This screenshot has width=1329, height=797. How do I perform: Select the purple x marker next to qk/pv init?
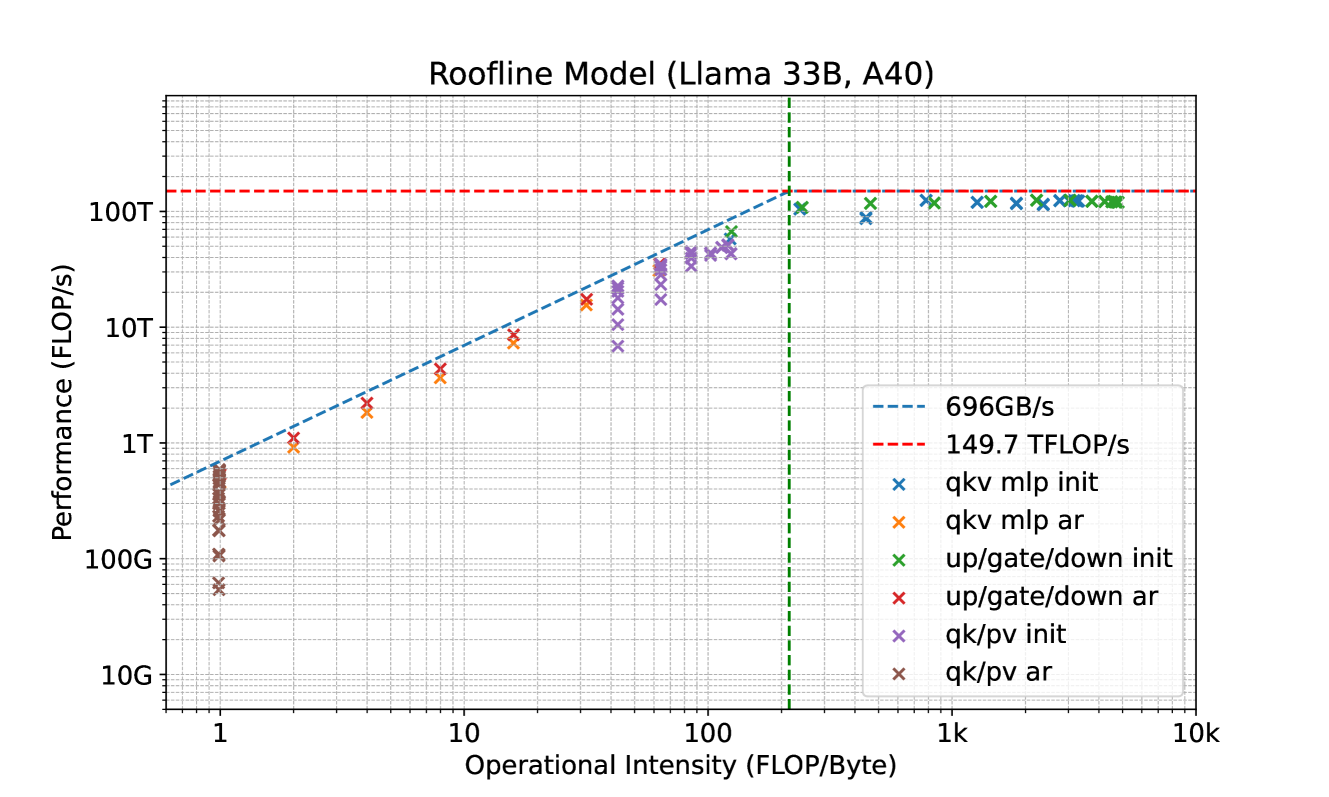pyautogui.click(x=898, y=635)
